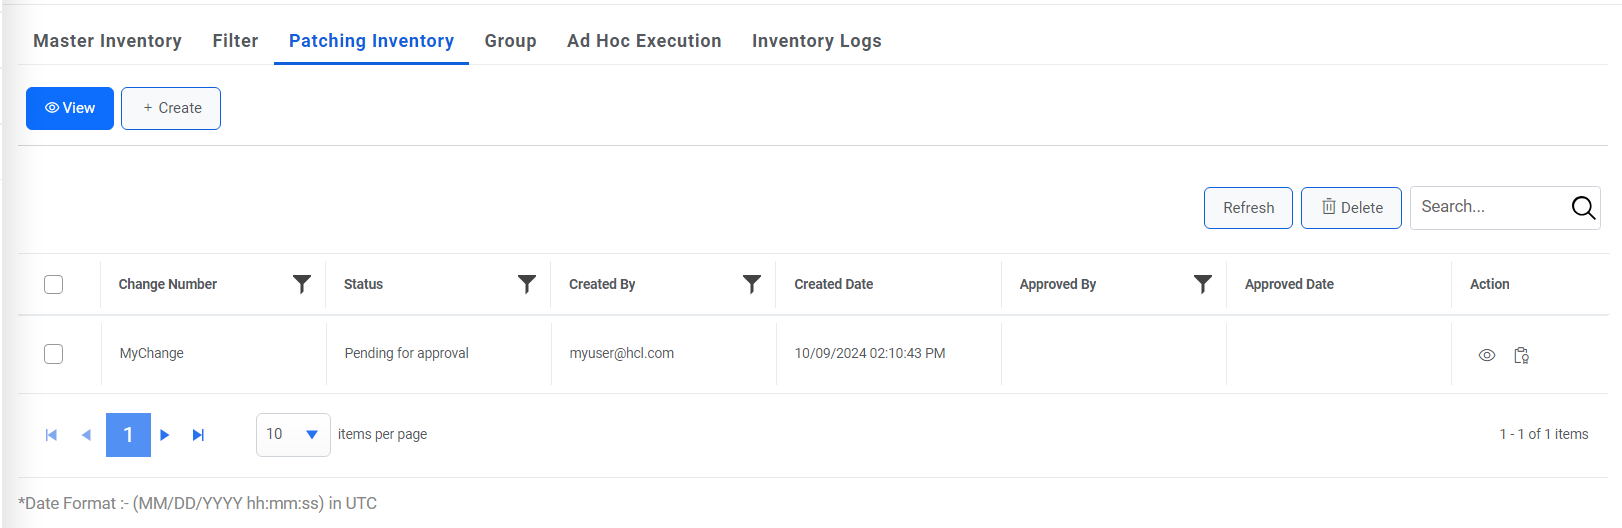Image resolution: width=1622 pixels, height=528 pixels.
Task: Click the Change Number column filter icon
Action: pyautogui.click(x=301, y=284)
